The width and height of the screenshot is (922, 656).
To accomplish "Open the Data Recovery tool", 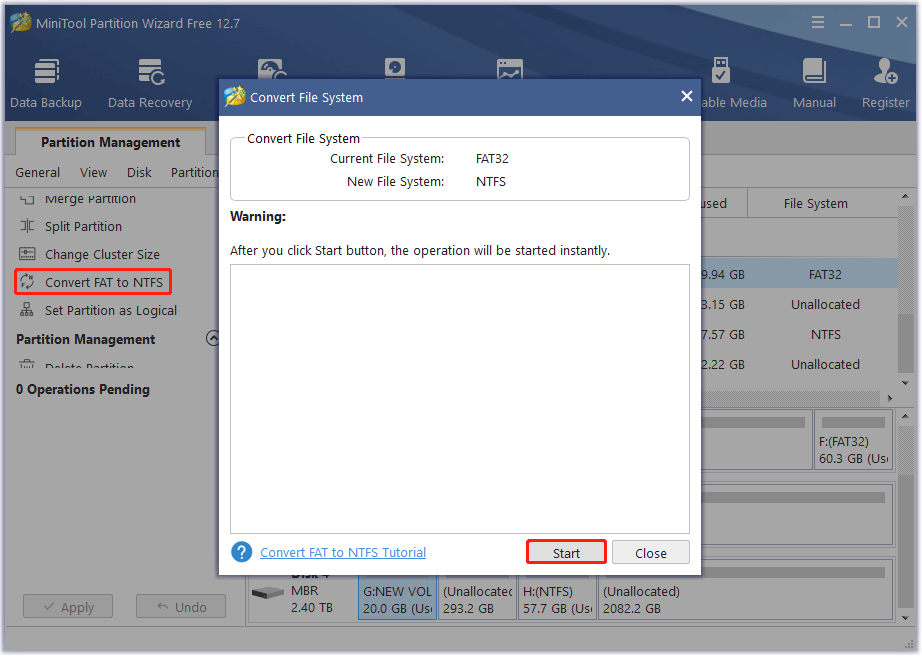I will coord(150,83).
